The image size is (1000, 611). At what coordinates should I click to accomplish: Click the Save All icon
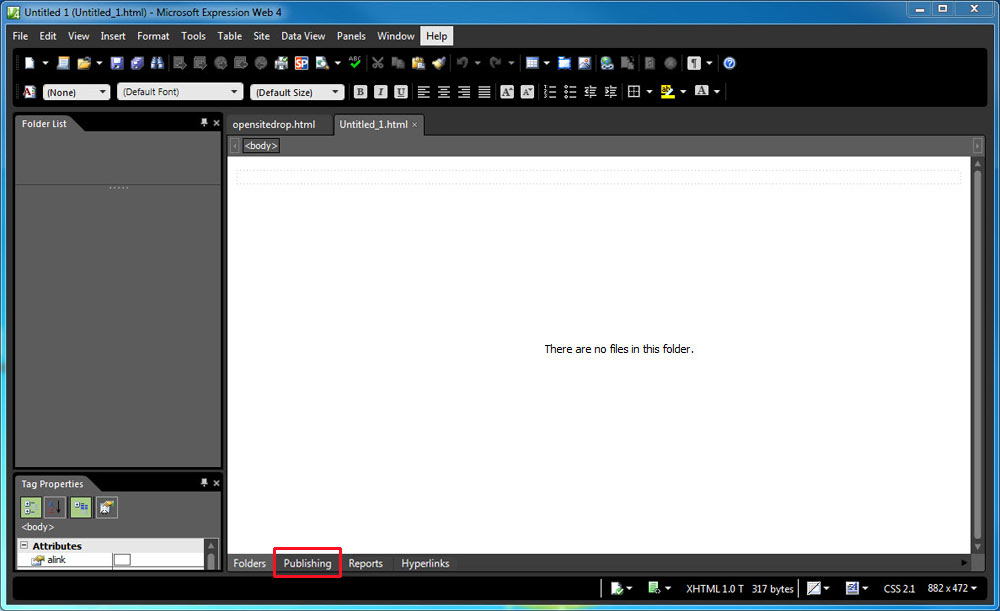pos(136,63)
